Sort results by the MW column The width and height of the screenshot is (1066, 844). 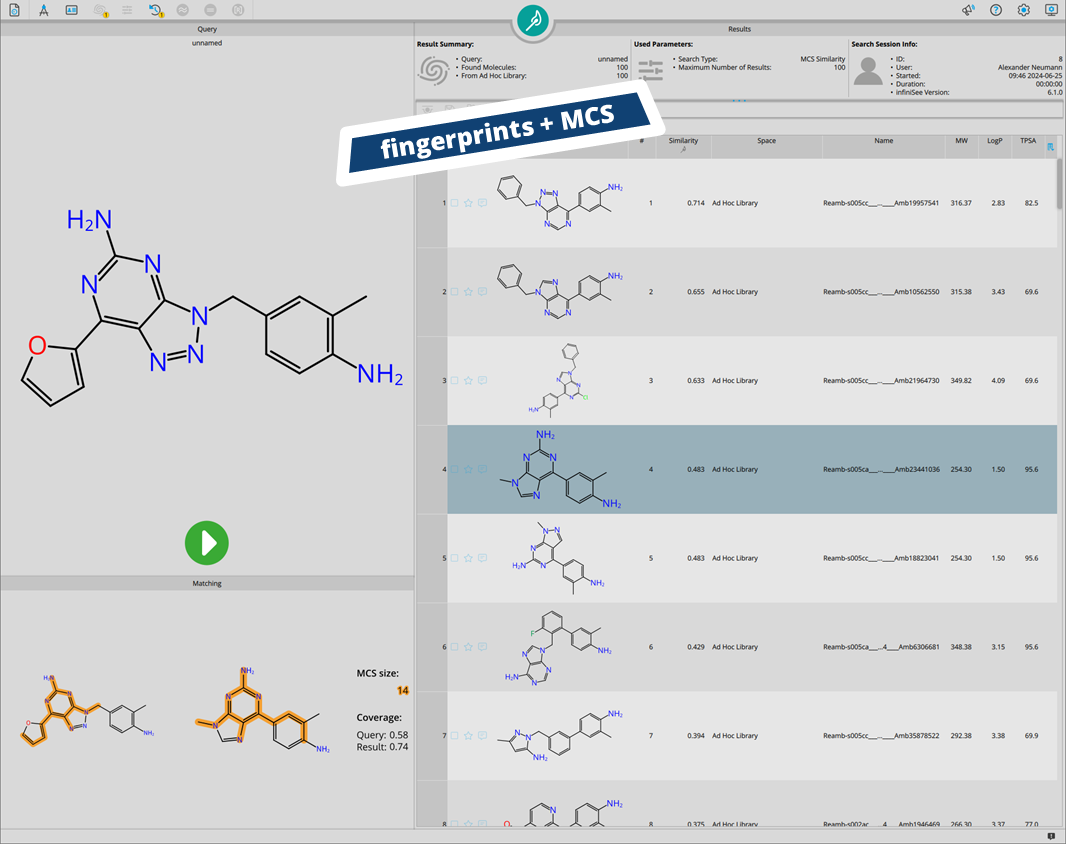(x=961, y=141)
